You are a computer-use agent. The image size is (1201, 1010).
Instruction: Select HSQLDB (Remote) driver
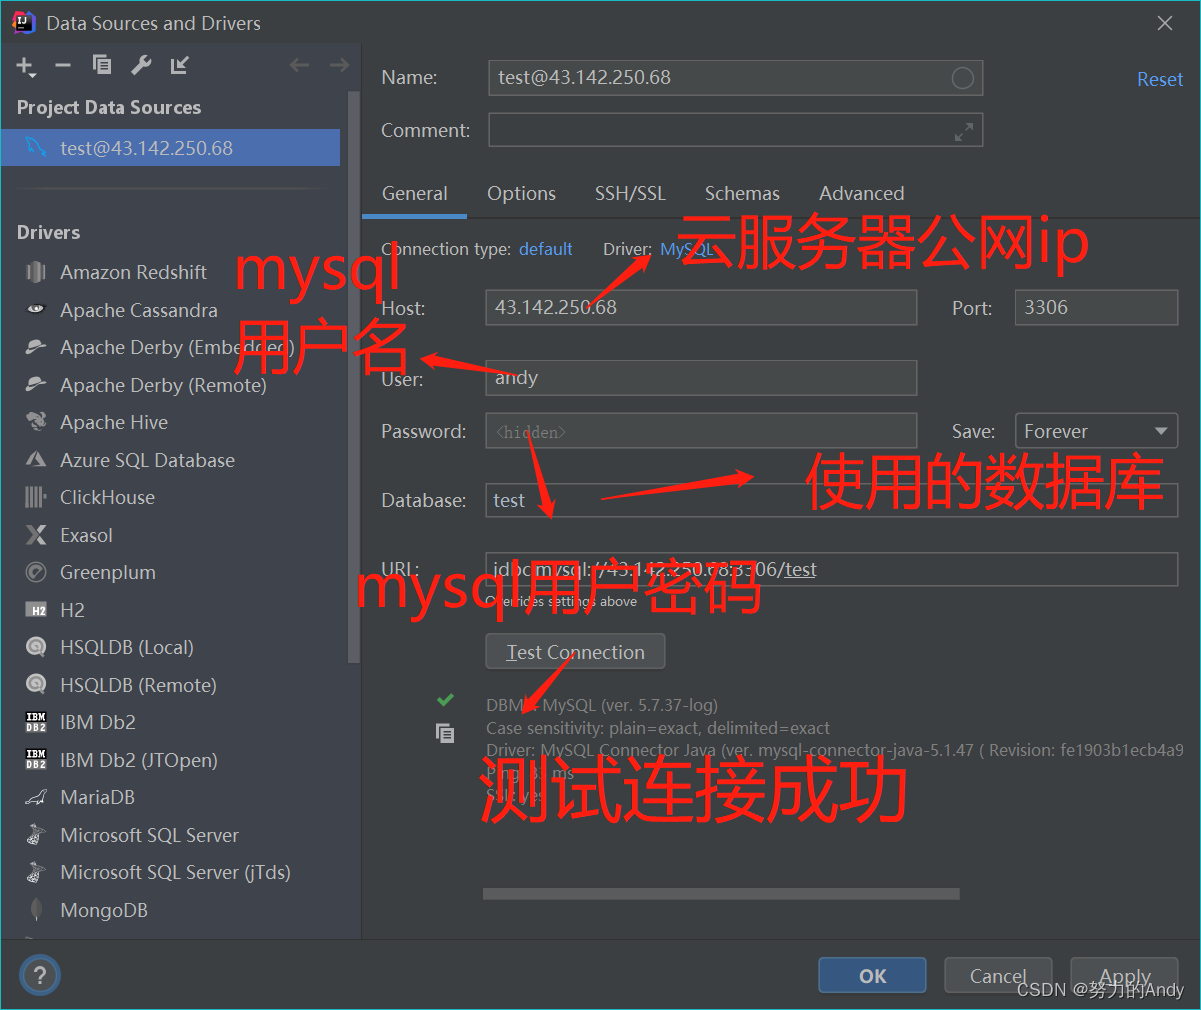tap(138, 685)
